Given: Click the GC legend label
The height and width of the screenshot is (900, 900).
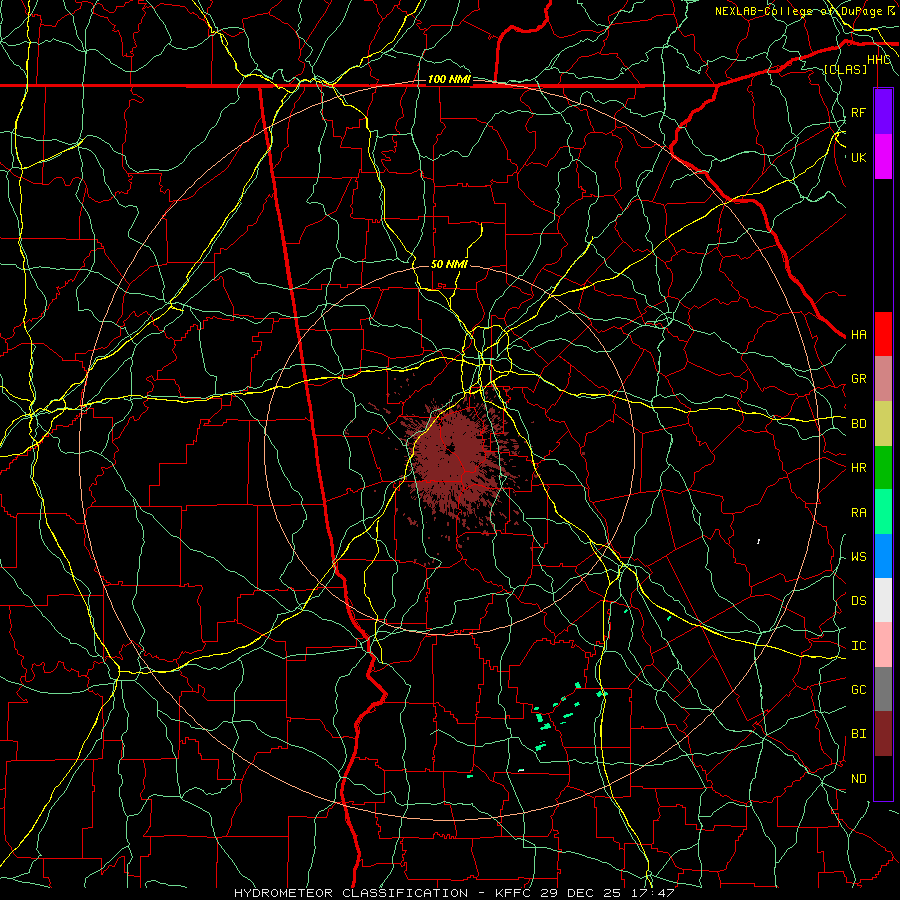Looking at the screenshot, I should (858, 690).
